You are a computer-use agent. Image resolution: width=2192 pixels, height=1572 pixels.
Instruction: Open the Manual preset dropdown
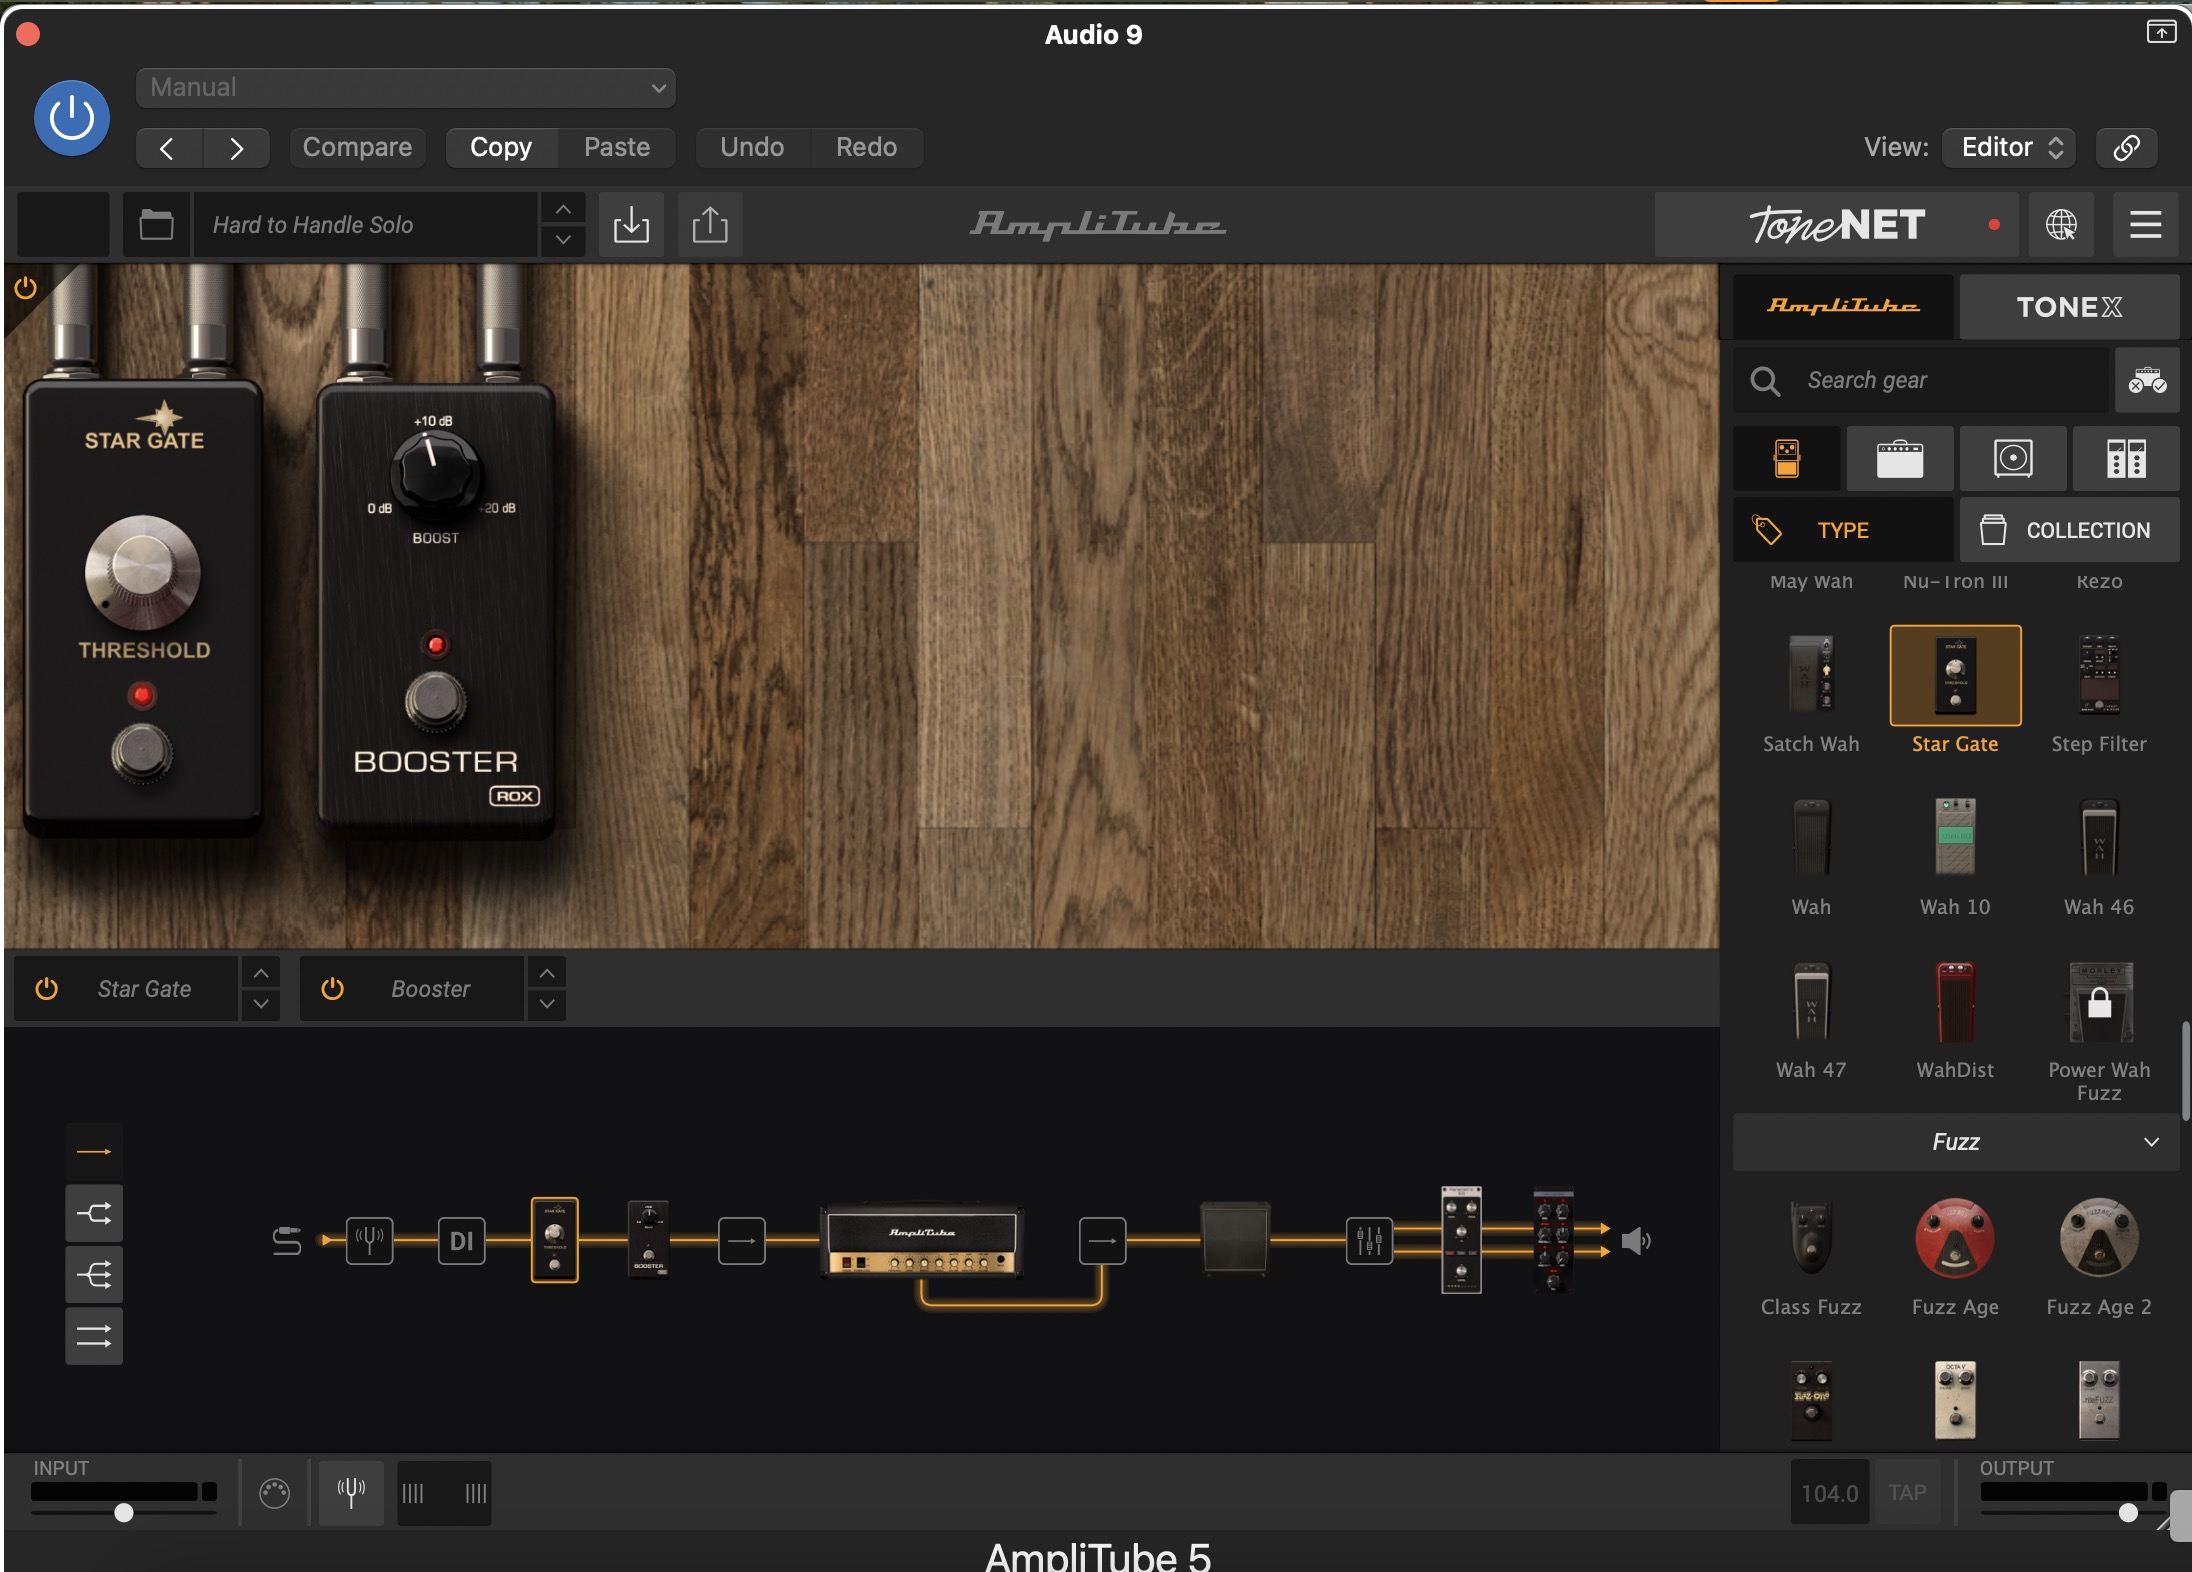click(x=406, y=87)
